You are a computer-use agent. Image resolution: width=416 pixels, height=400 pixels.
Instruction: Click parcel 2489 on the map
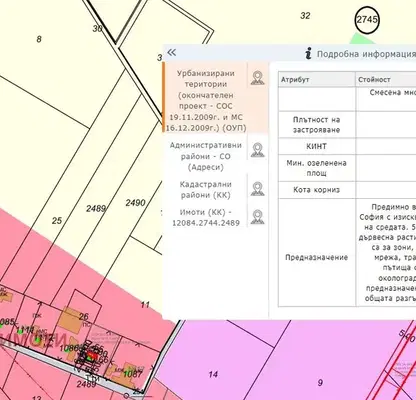(96, 208)
